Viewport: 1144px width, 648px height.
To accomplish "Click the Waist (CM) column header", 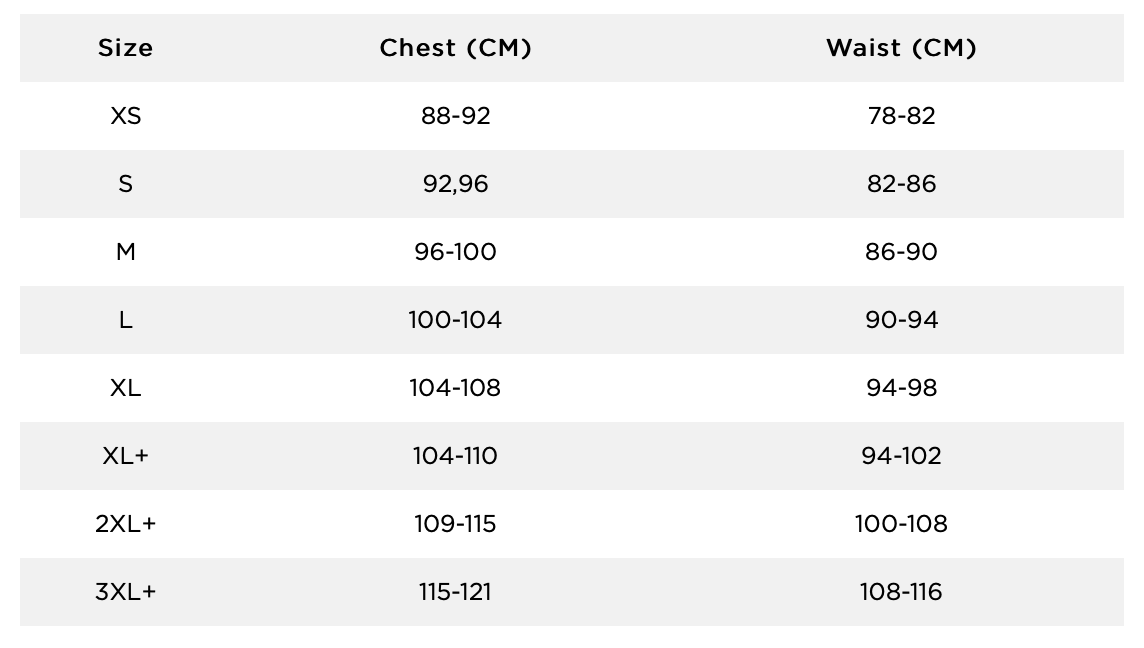I will click(x=901, y=48).
